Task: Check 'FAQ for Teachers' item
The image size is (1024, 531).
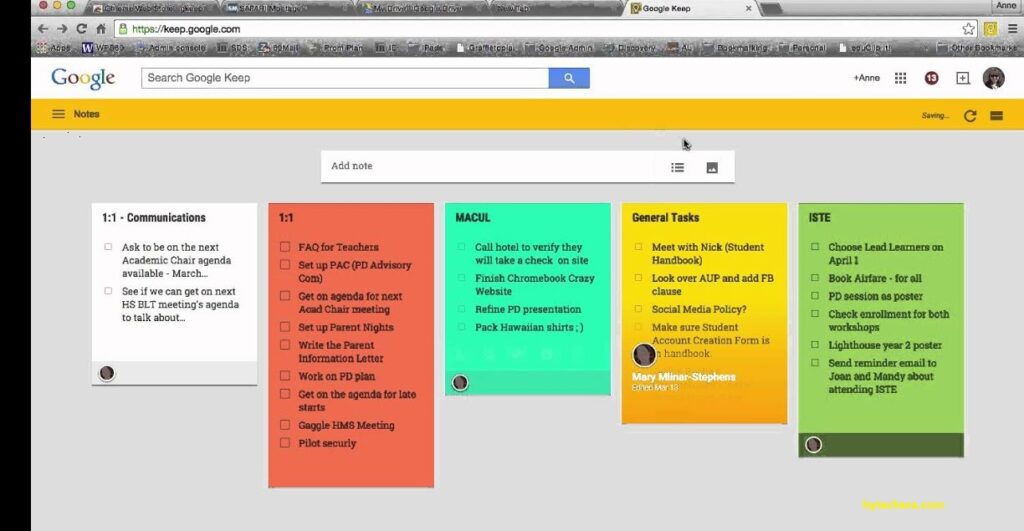Action: point(285,247)
